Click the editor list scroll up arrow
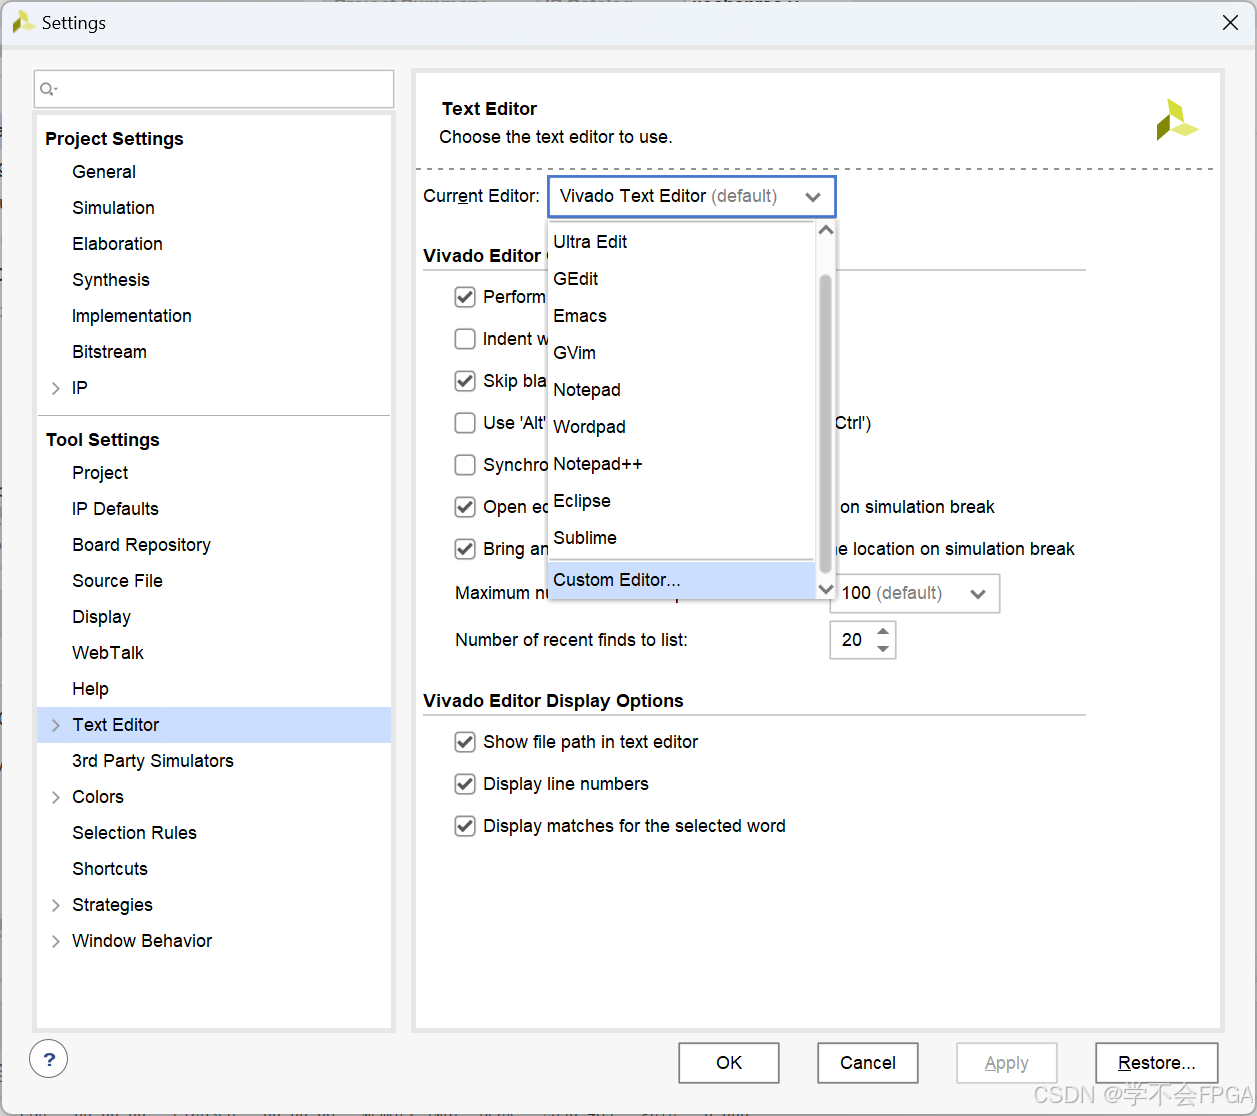 [826, 230]
